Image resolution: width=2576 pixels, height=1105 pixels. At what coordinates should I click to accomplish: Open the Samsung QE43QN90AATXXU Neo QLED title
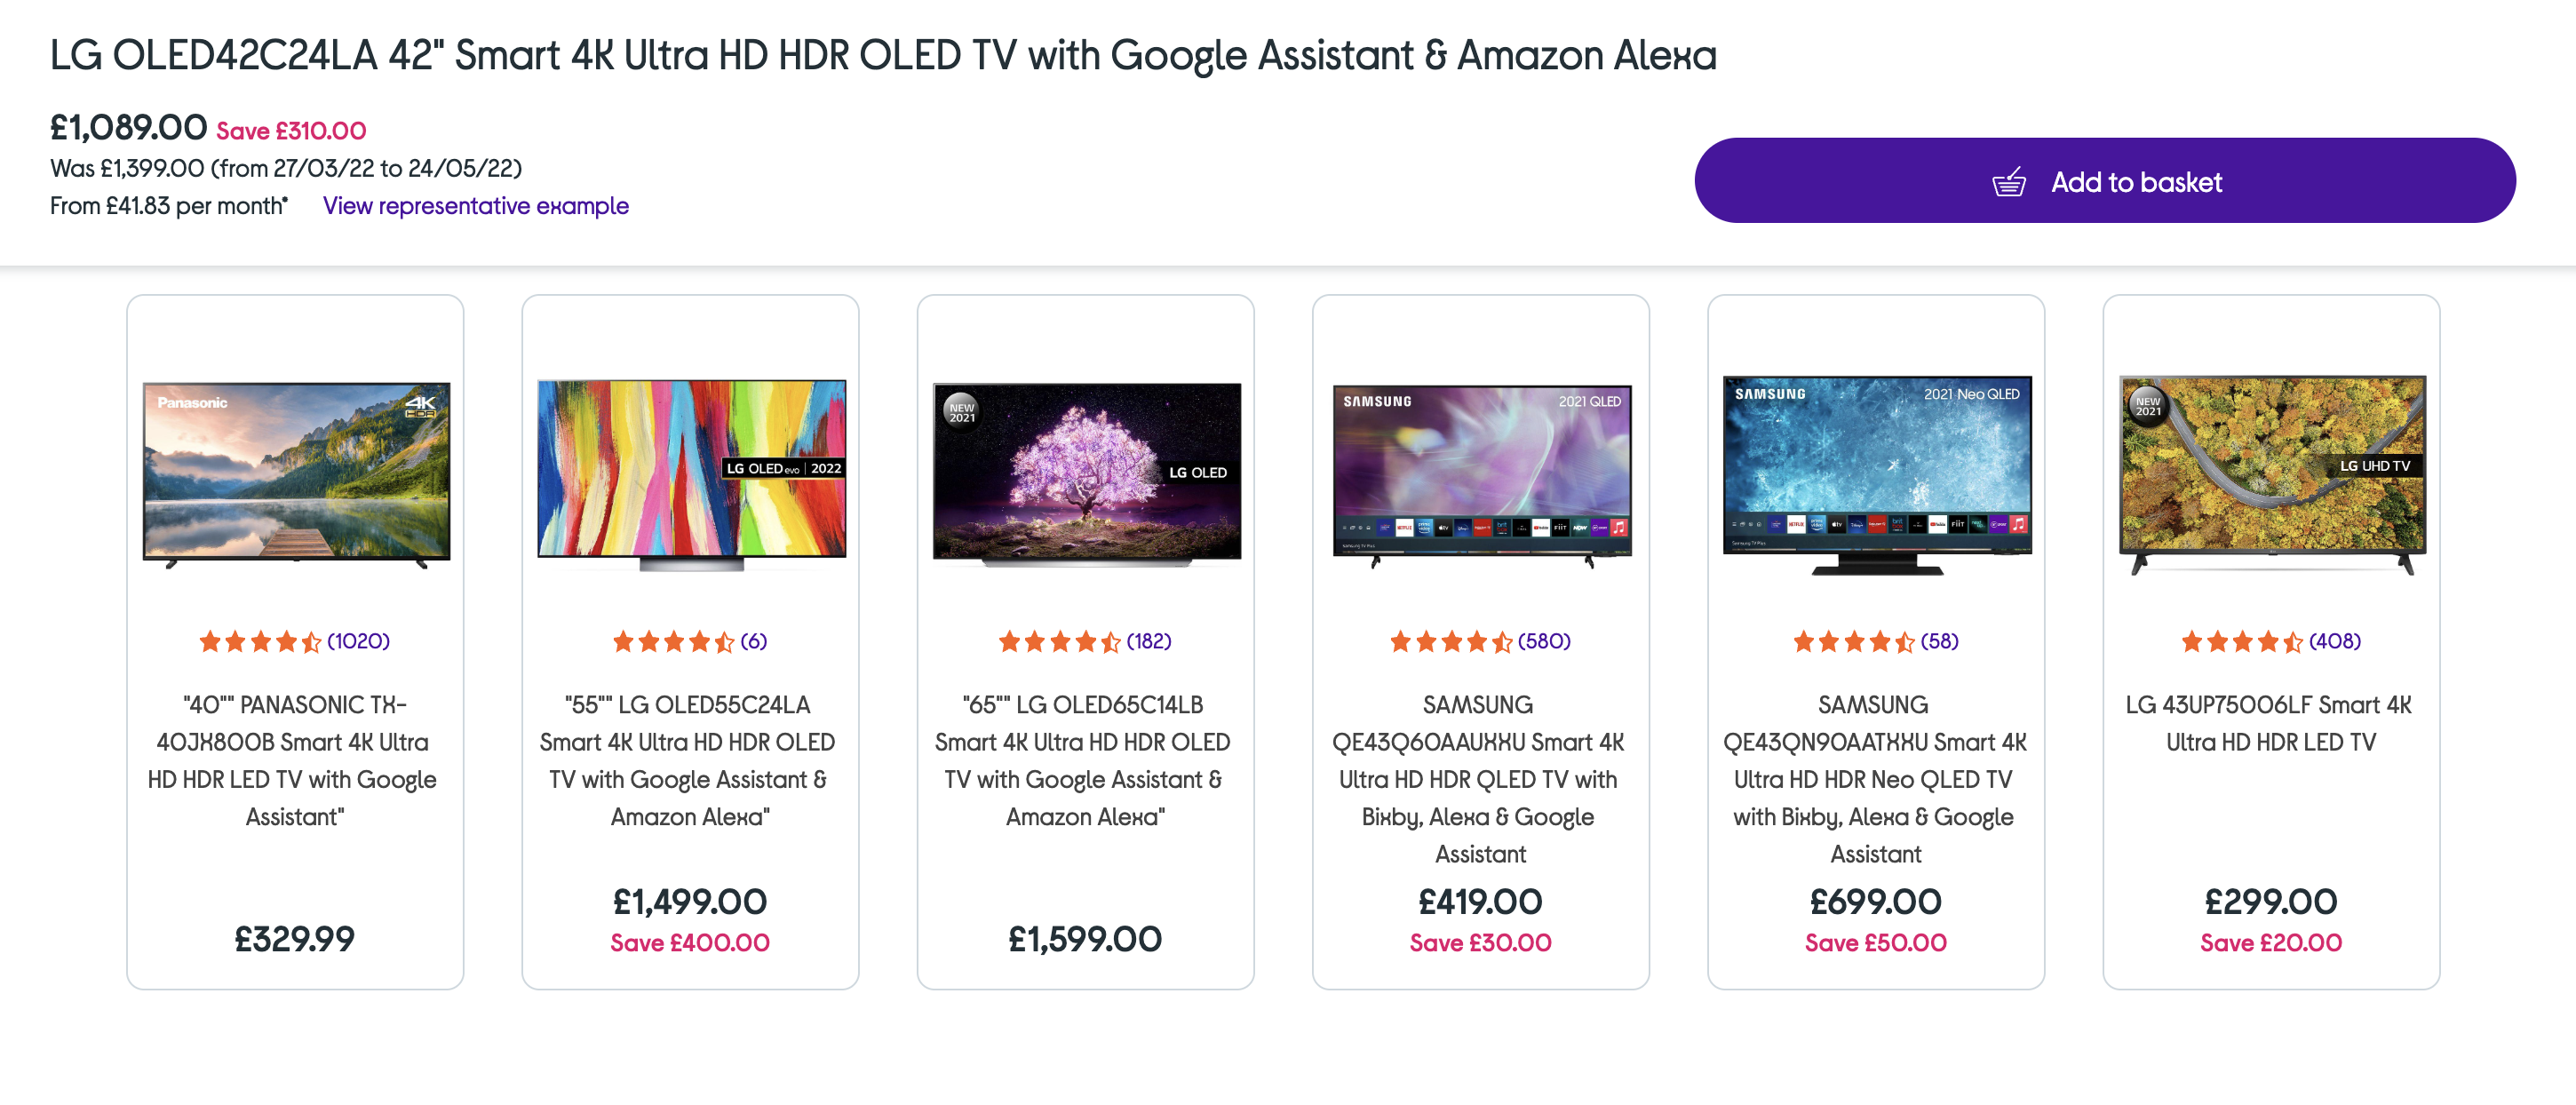coord(1874,779)
